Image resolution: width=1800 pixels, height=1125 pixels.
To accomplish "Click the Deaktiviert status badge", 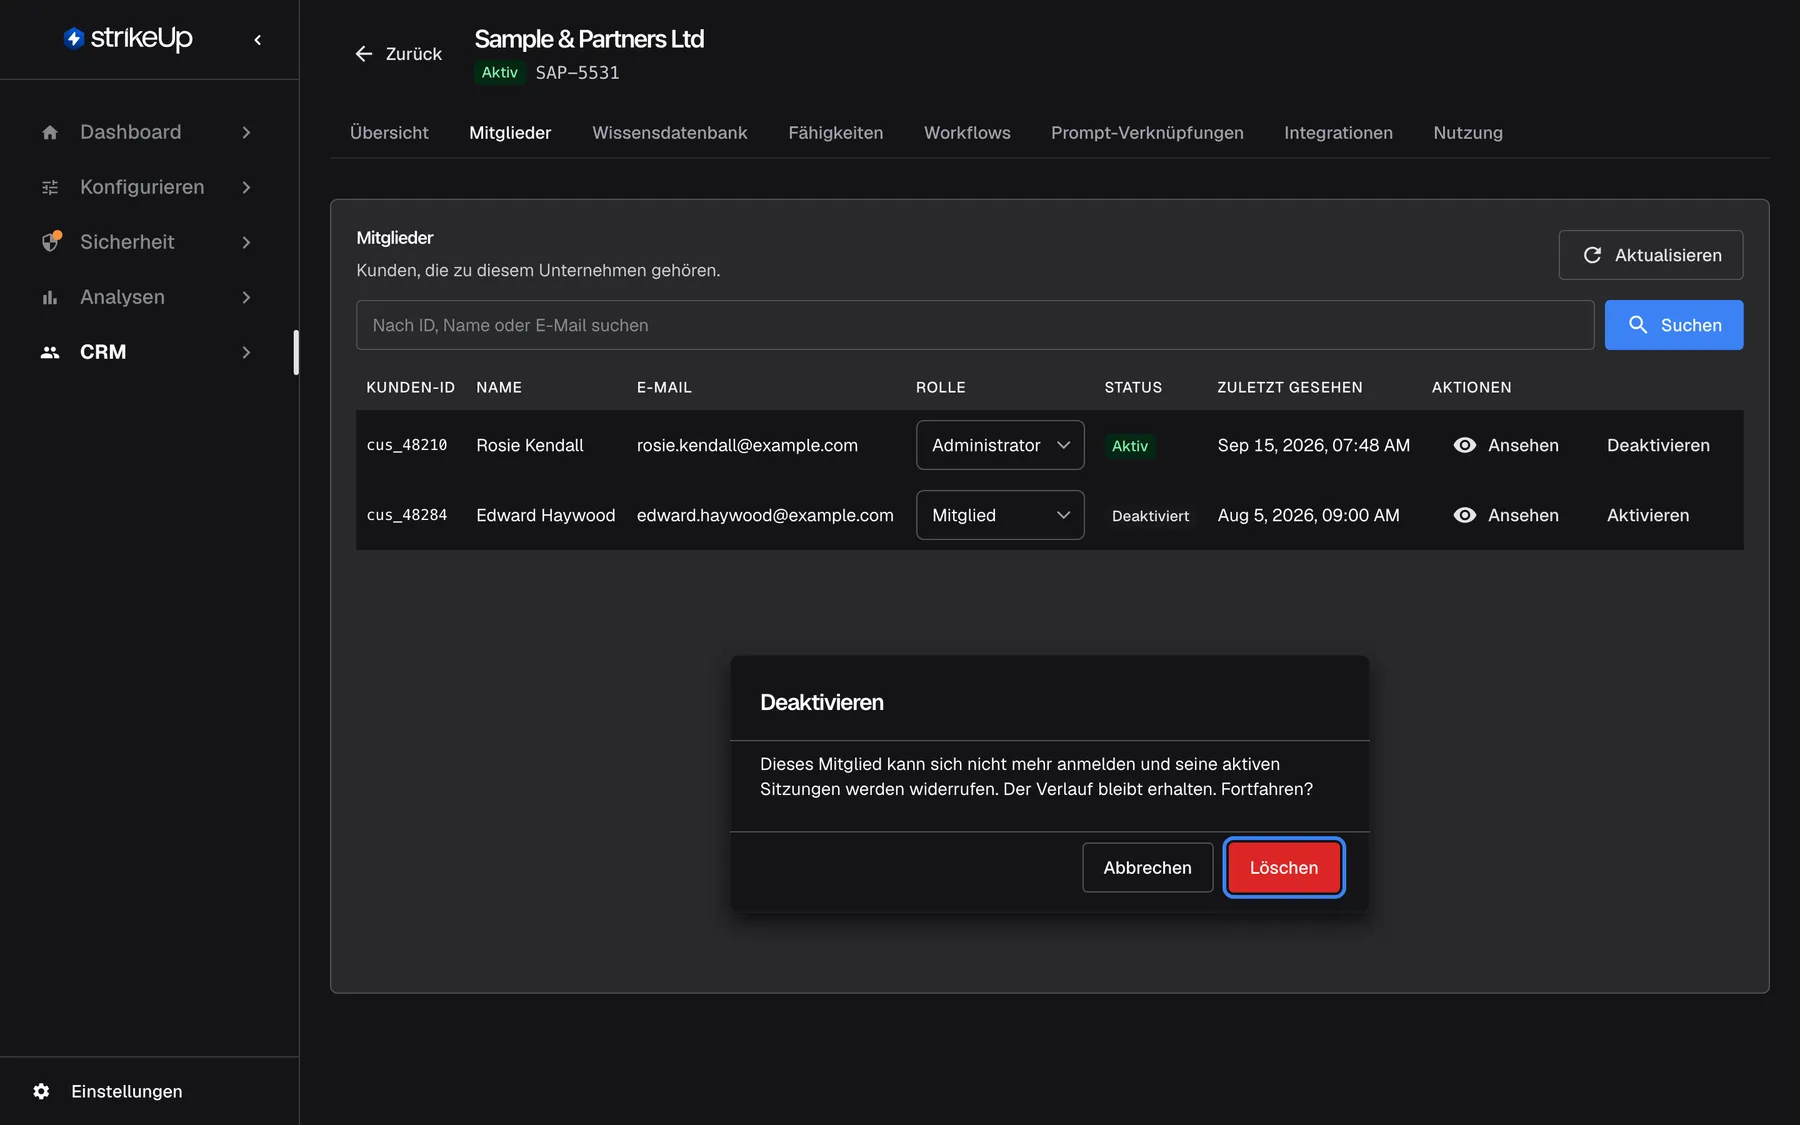I will (1150, 516).
